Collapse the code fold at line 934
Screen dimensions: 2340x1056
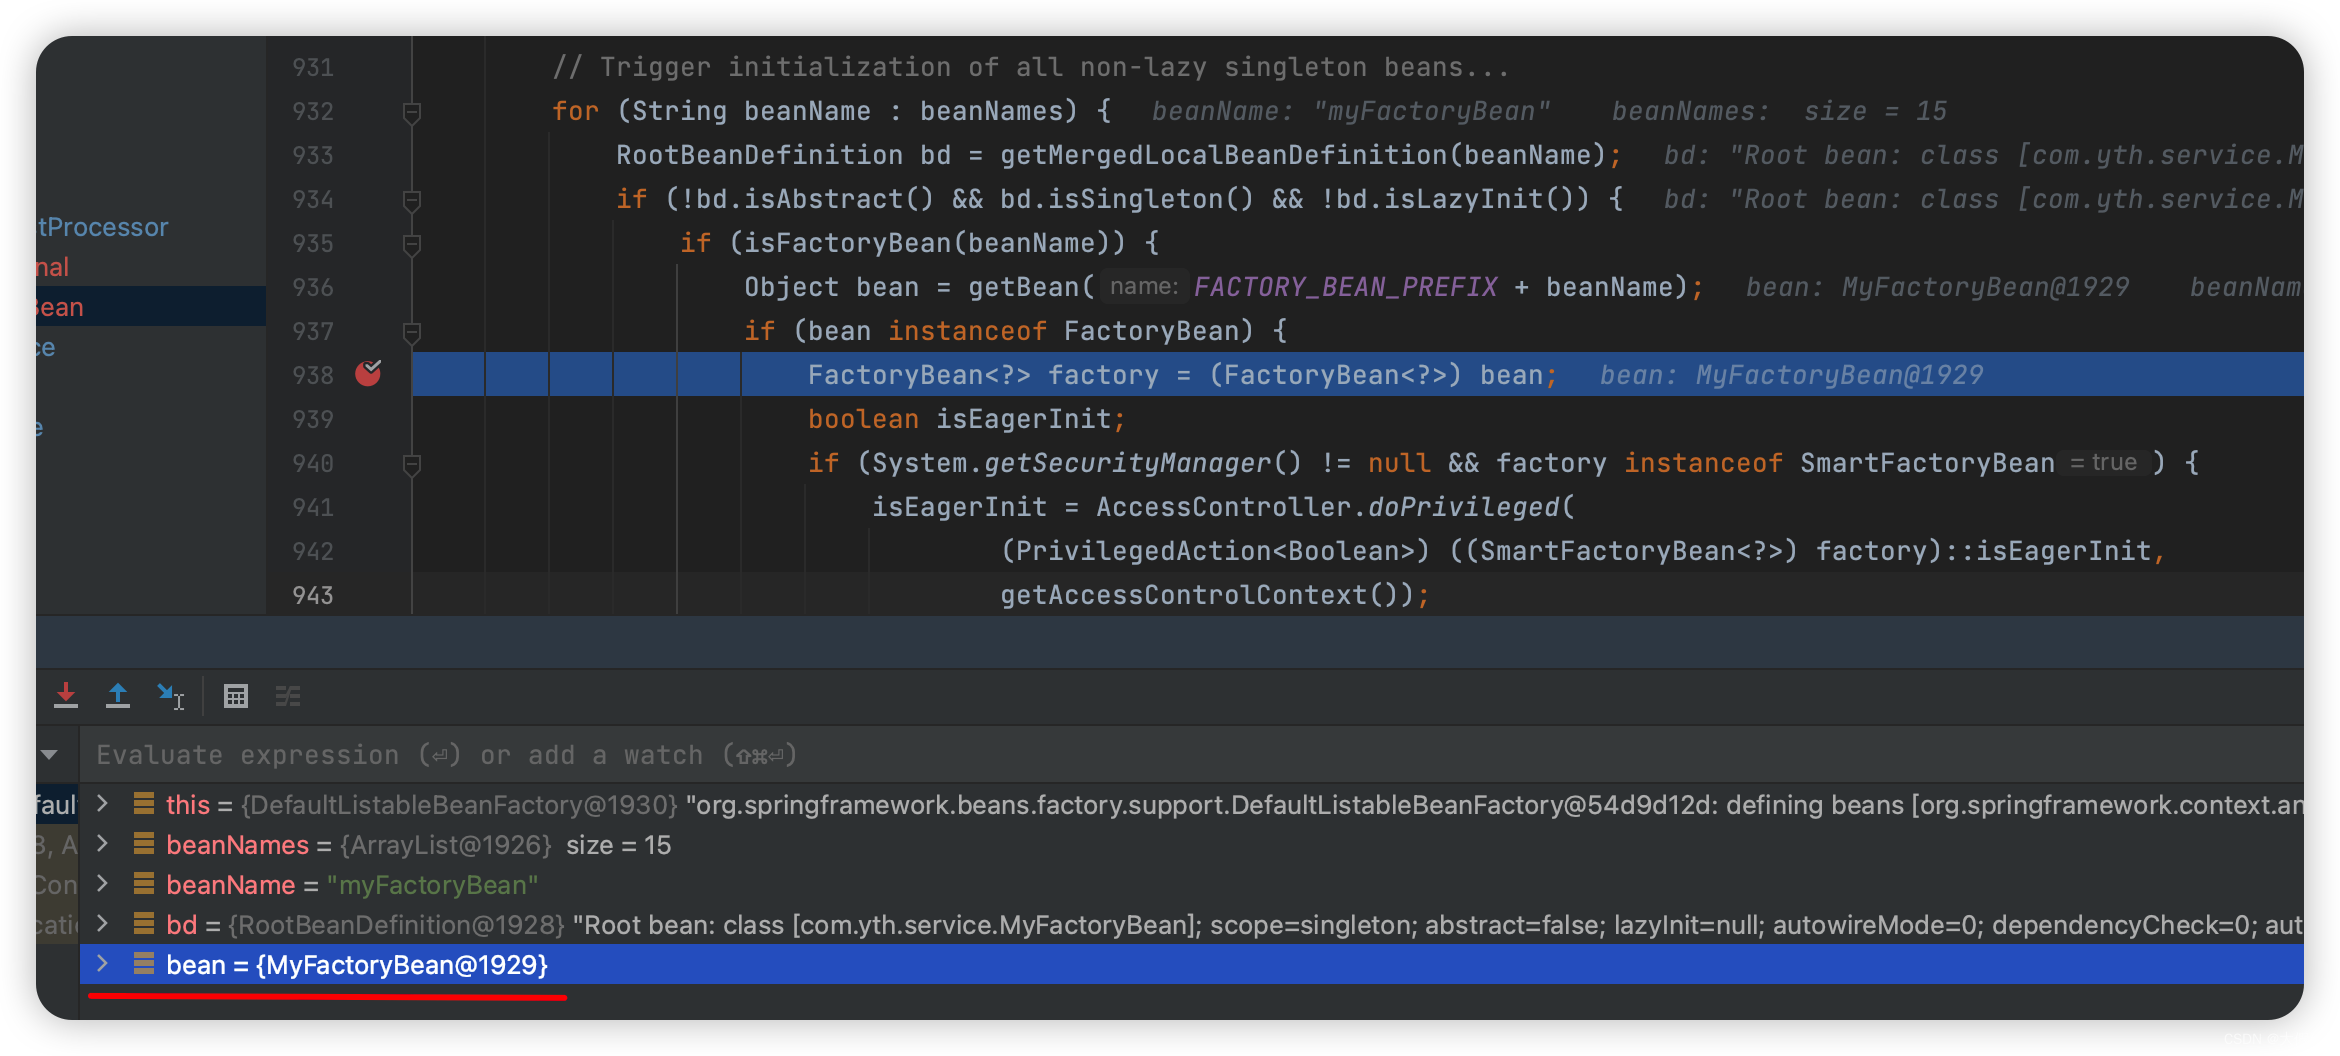click(411, 200)
